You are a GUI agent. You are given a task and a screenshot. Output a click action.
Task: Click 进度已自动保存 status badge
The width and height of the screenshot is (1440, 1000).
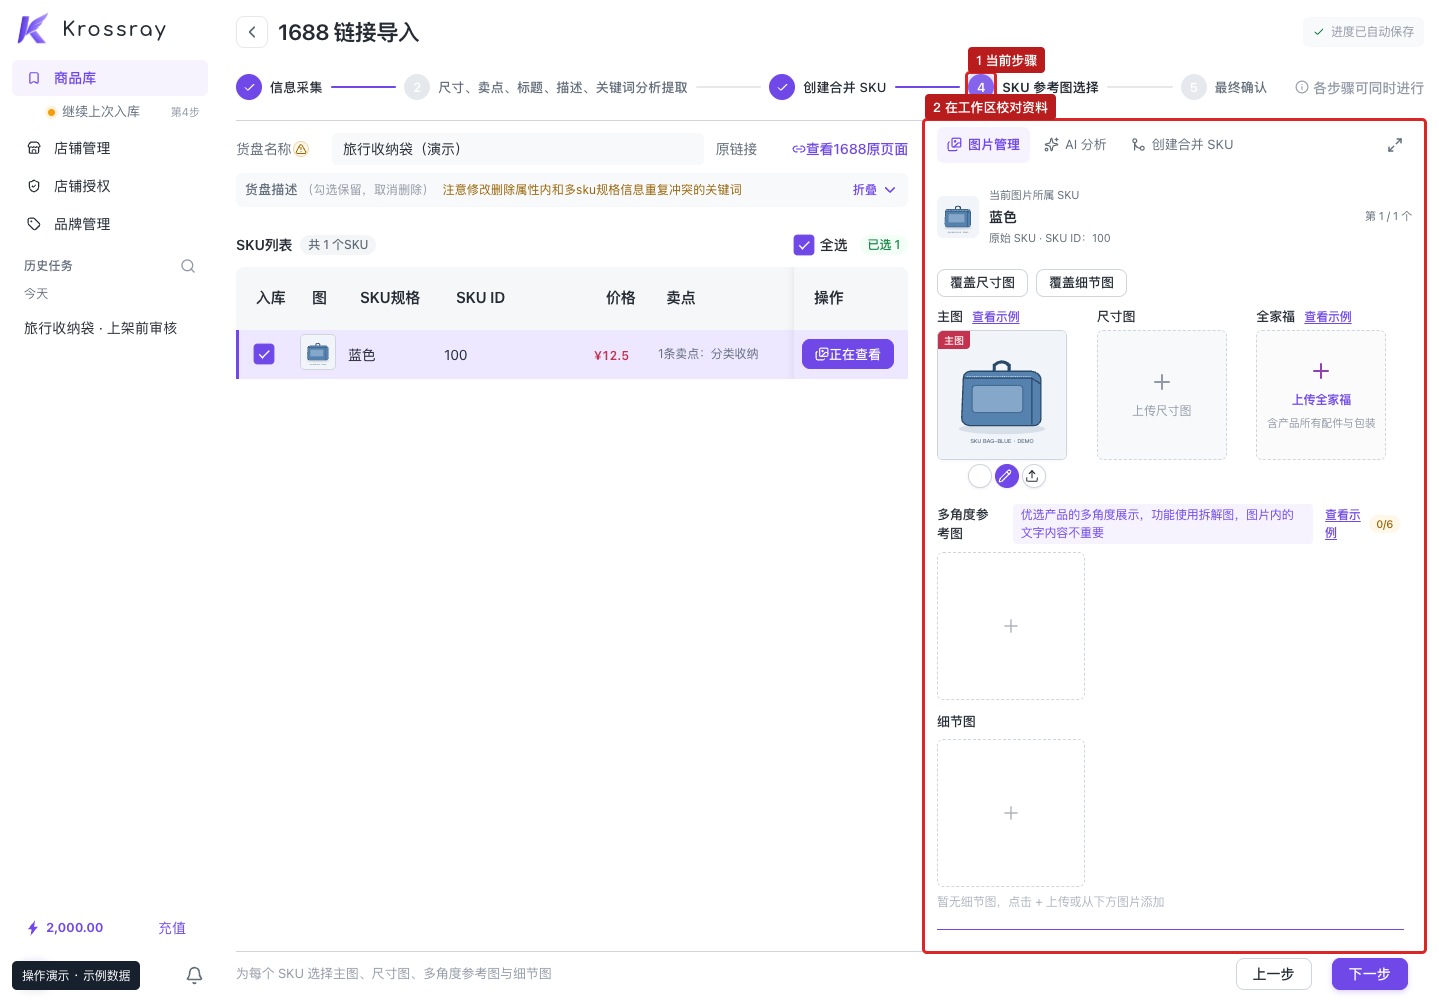pyautogui.click(x=1363, y=32)
